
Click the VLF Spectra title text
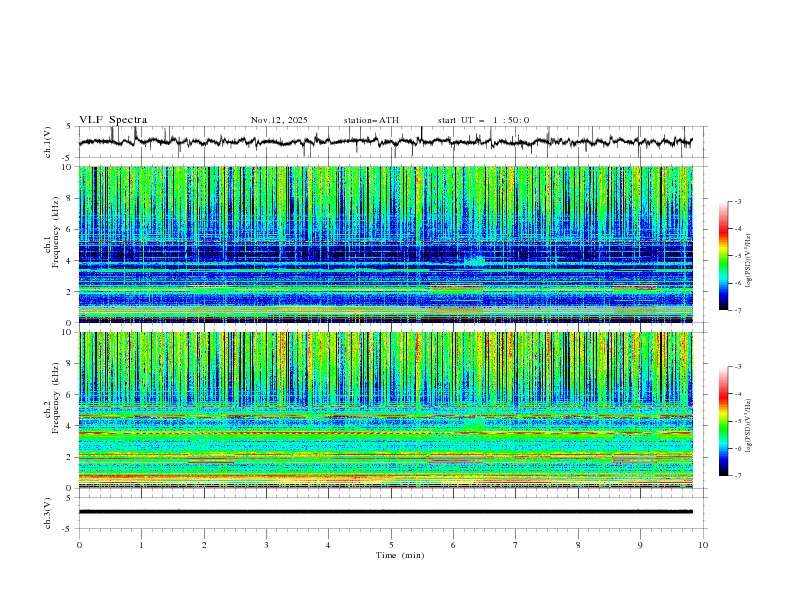coord(113,120)
